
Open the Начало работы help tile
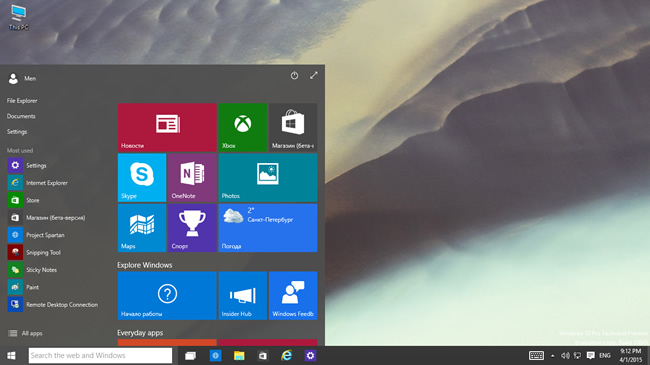click(167, 295)
